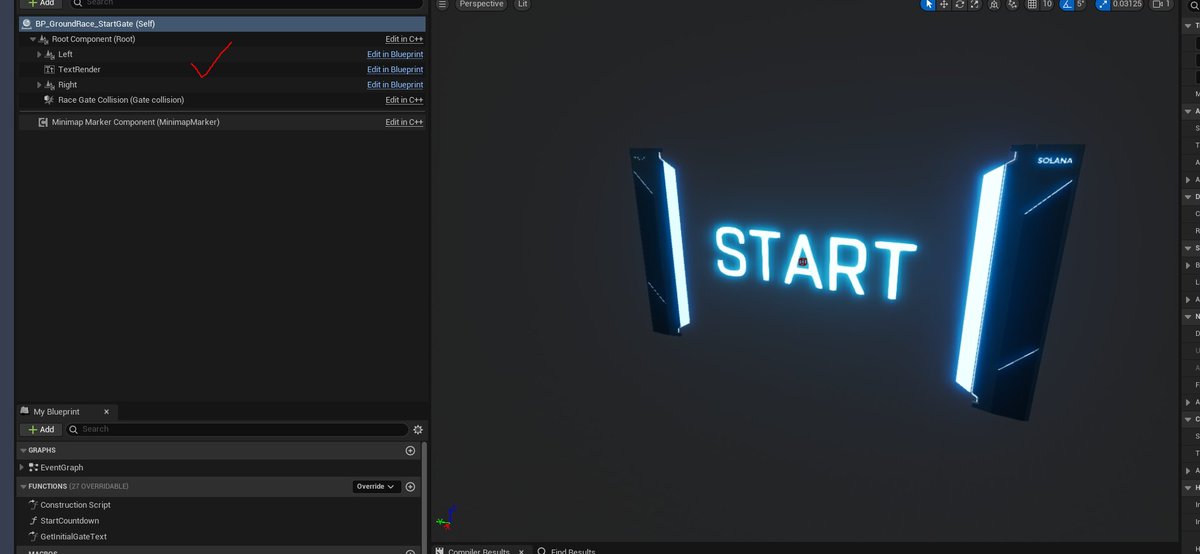
Task: Expand the Right component node
Action: click(39, 85)
